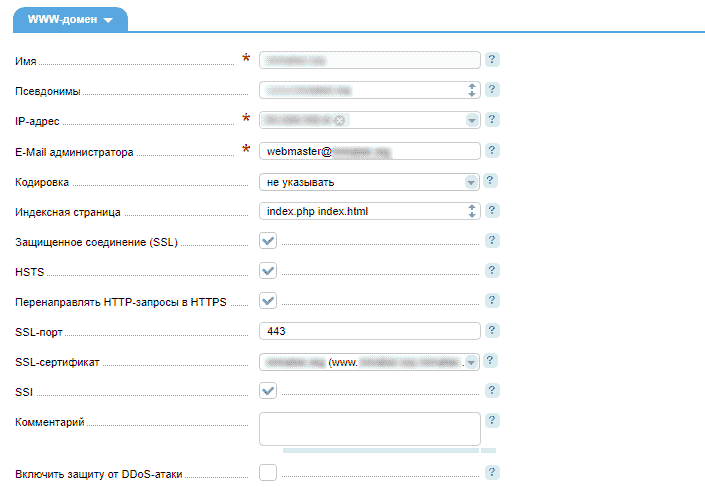The height and width of the screenshot is (495, 705).
Task: Remove the selected IP address with x icon
Action: point(339,121)
